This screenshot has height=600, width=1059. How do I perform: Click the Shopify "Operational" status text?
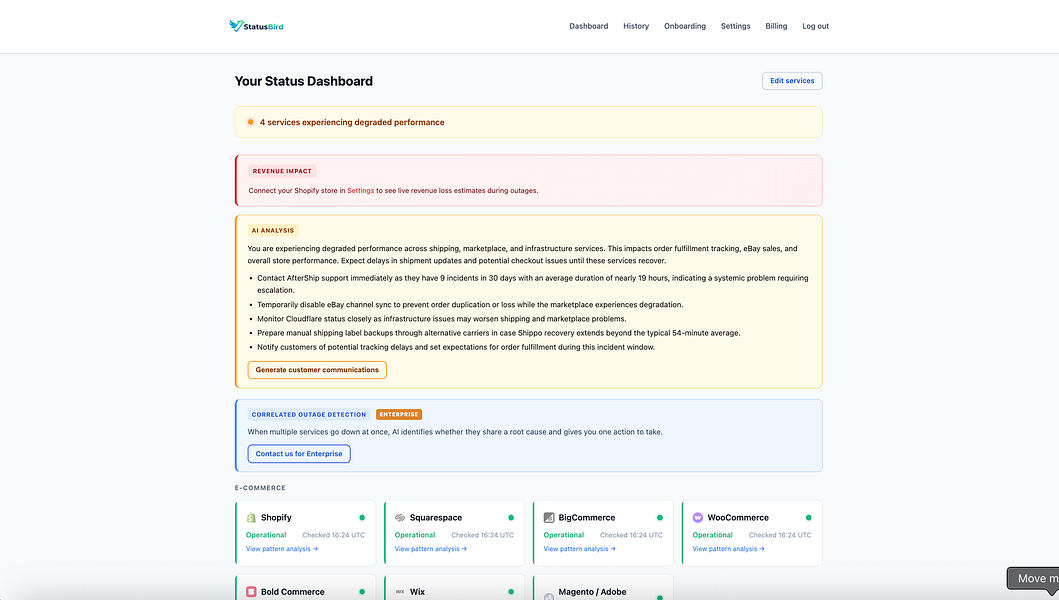coord(266,535)
